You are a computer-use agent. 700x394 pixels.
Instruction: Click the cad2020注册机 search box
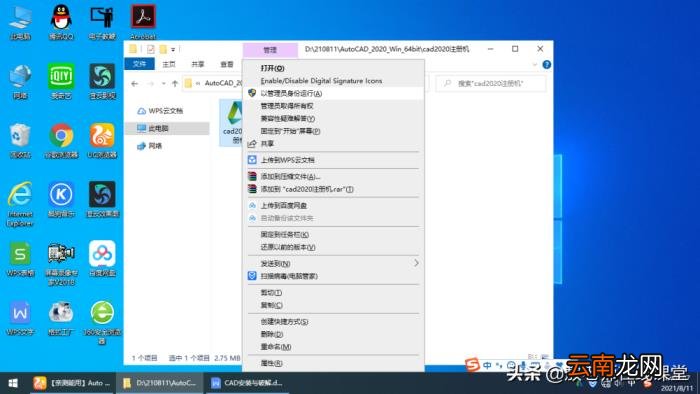pyautogui.click(x=491, y=83)
